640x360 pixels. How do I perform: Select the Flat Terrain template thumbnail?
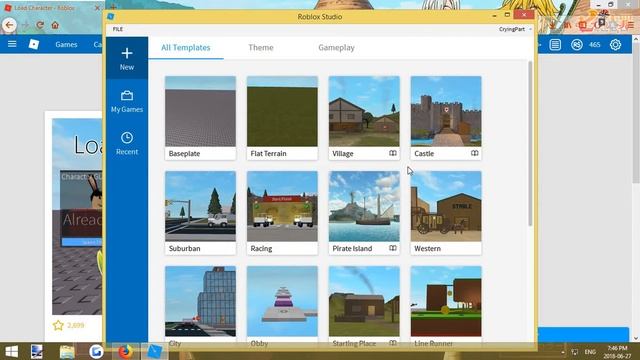click(282, 111)
